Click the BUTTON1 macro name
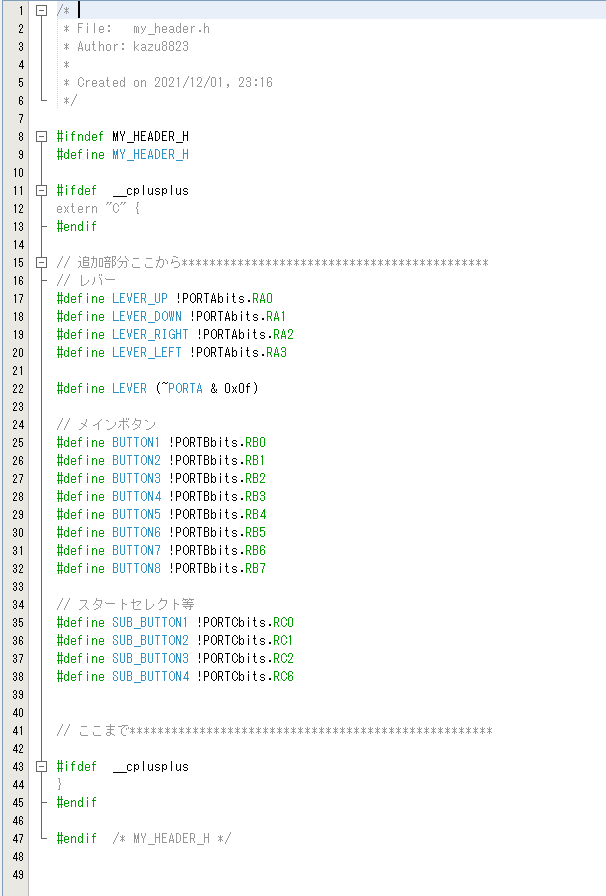The image size is (606, 896). [136, 442]
